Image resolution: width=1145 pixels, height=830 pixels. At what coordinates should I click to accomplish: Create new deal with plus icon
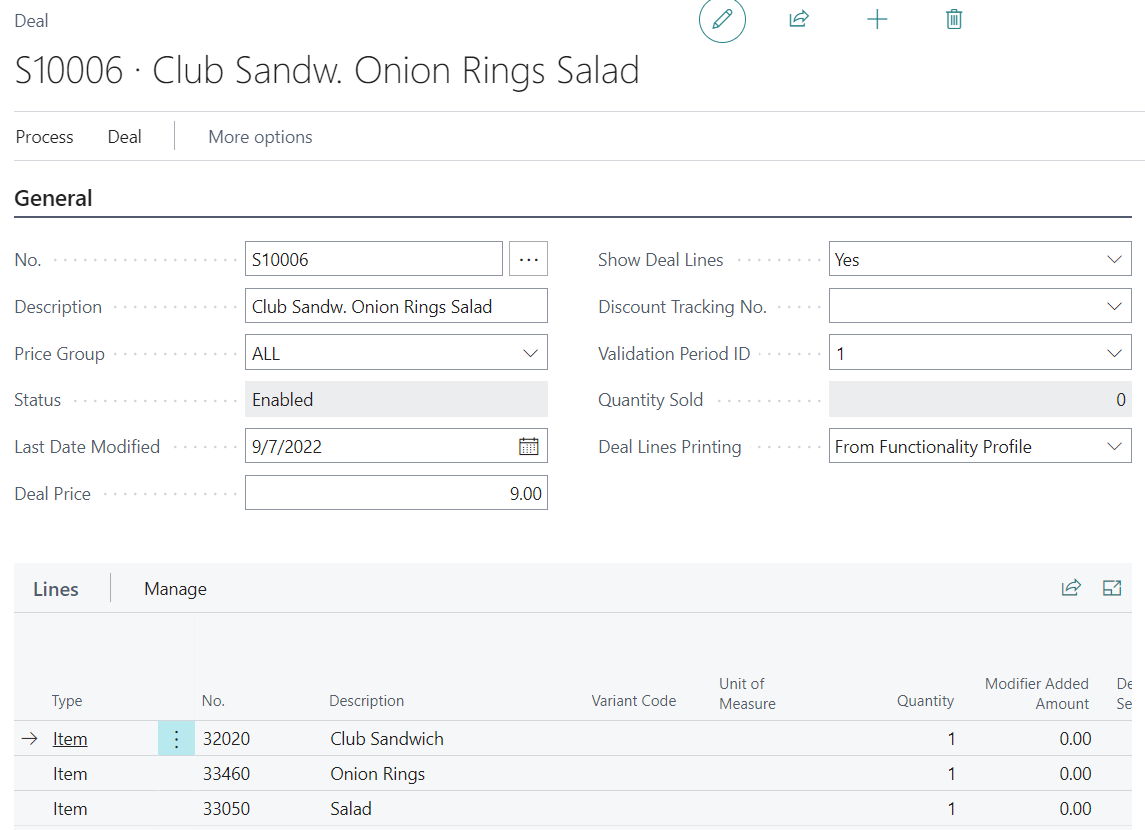click(877, 20)
